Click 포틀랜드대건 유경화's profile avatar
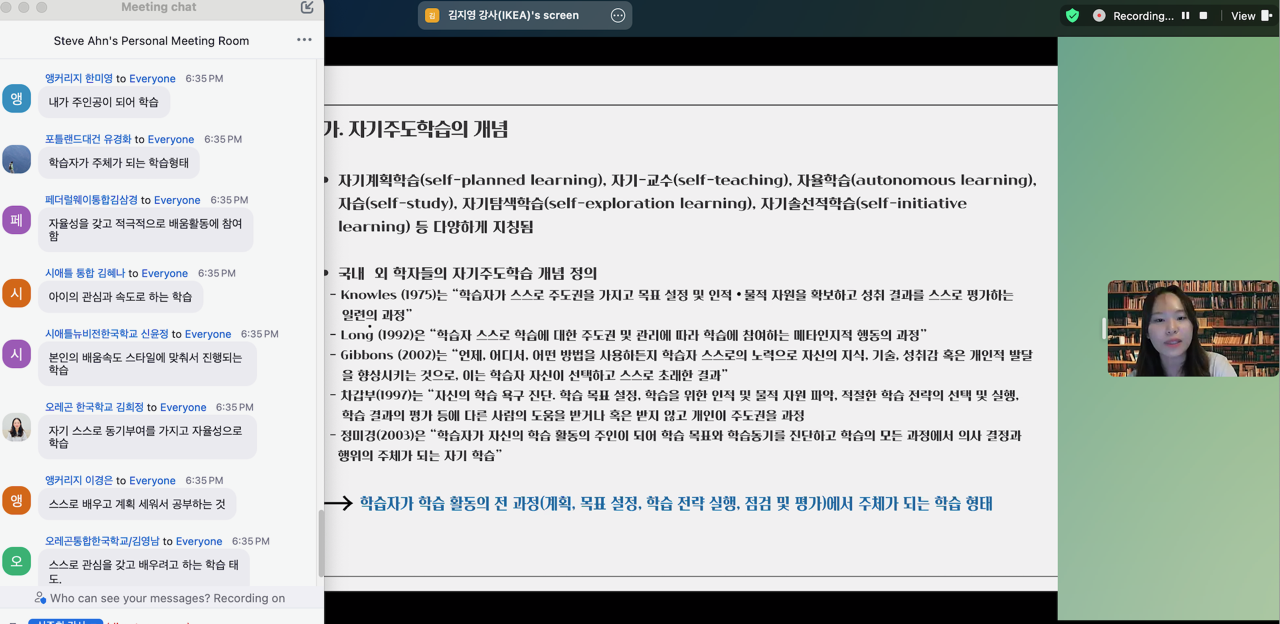This screenshot has width=1280, height=624. point(16,159)
